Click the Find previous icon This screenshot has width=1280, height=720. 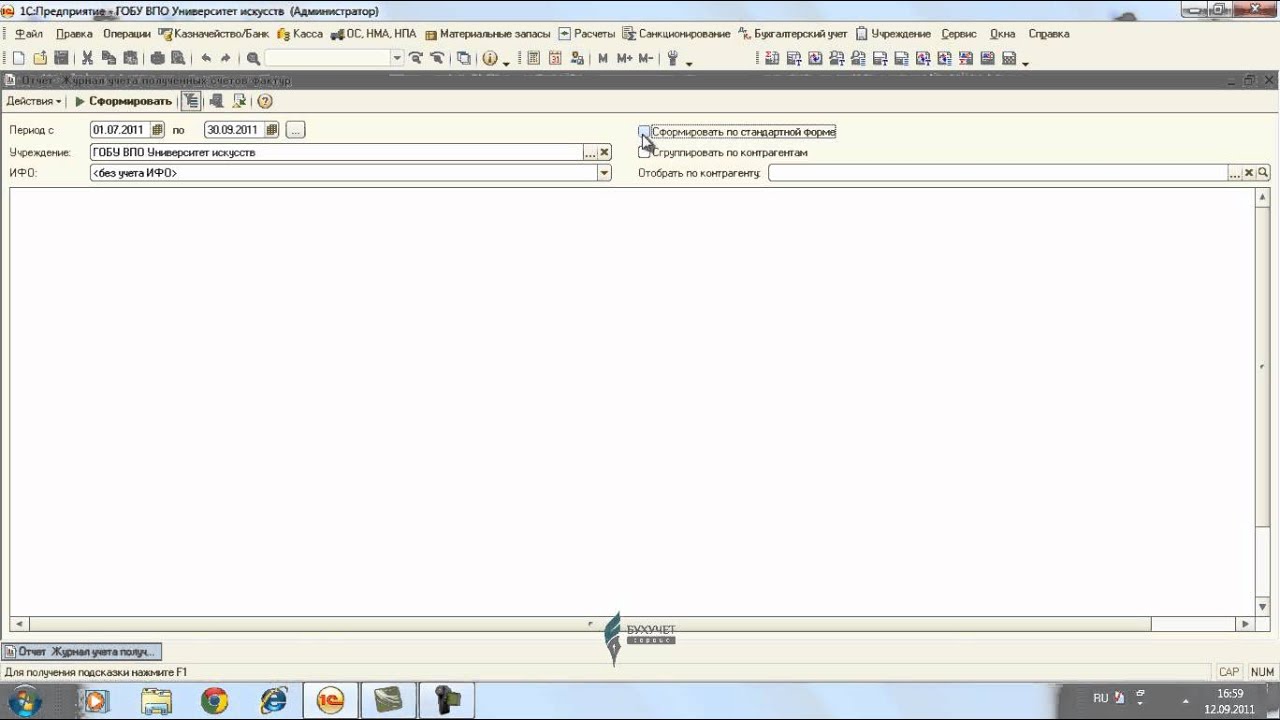[x=437, y=59]
